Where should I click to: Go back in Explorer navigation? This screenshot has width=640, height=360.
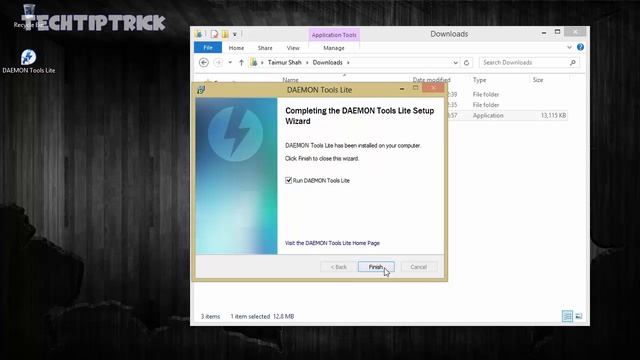[x=204, y=62]
